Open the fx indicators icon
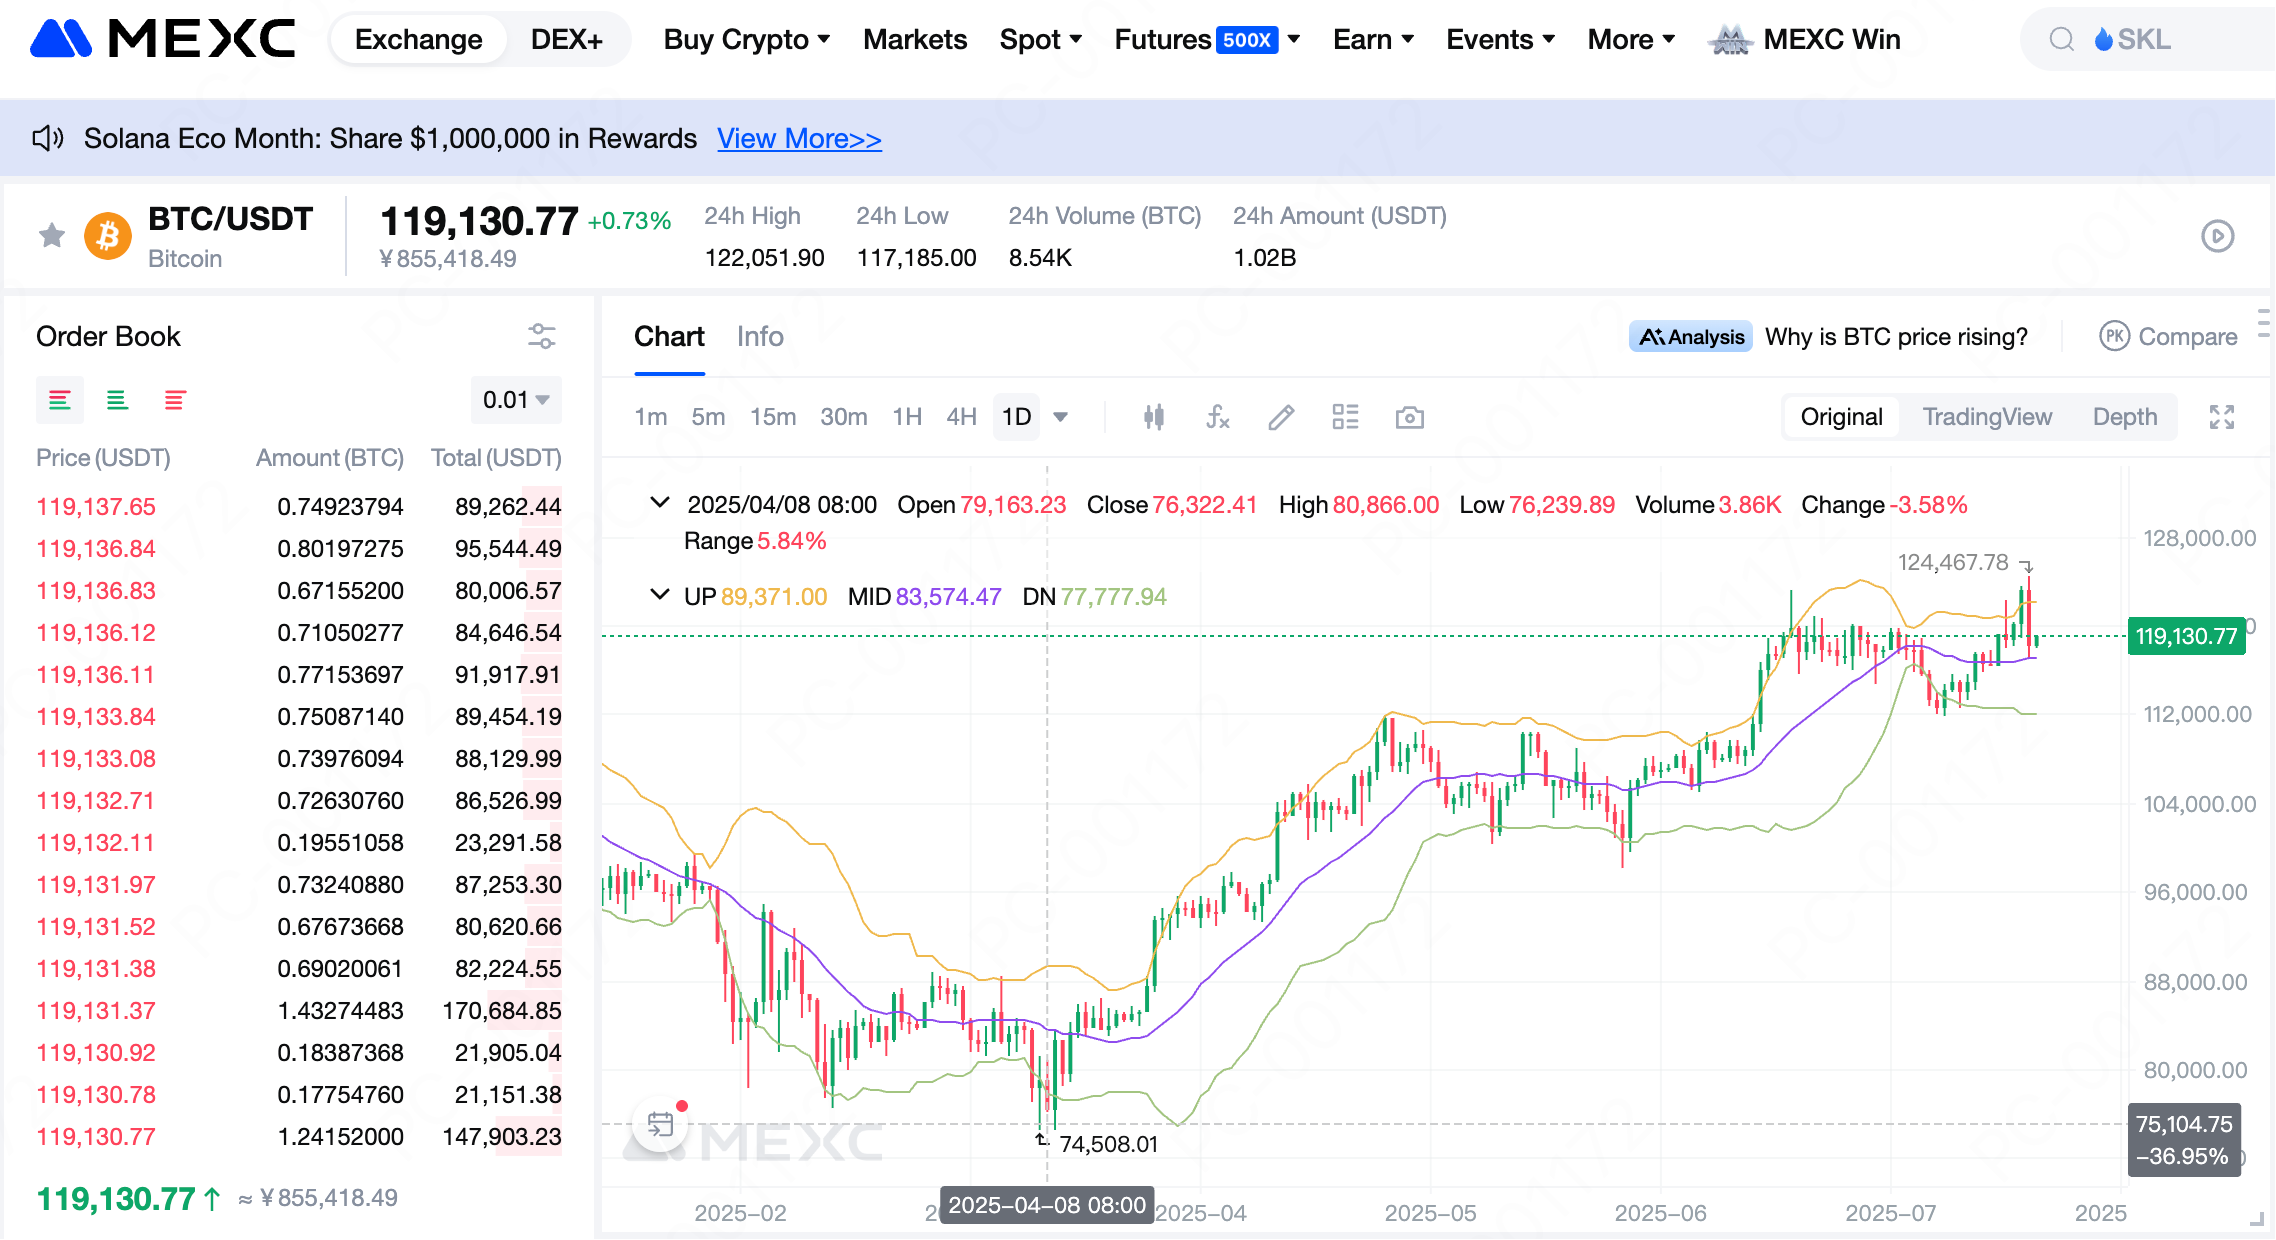 1217,417
